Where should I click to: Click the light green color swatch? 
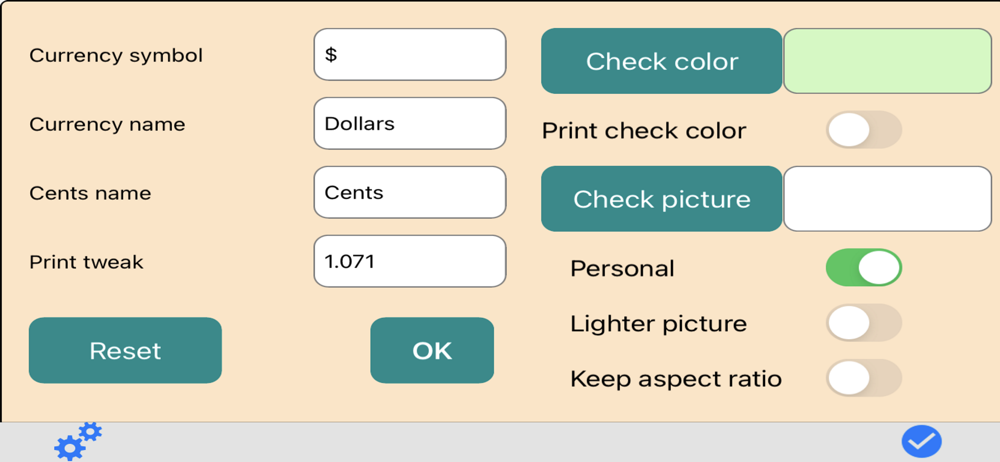coord(887,61)
